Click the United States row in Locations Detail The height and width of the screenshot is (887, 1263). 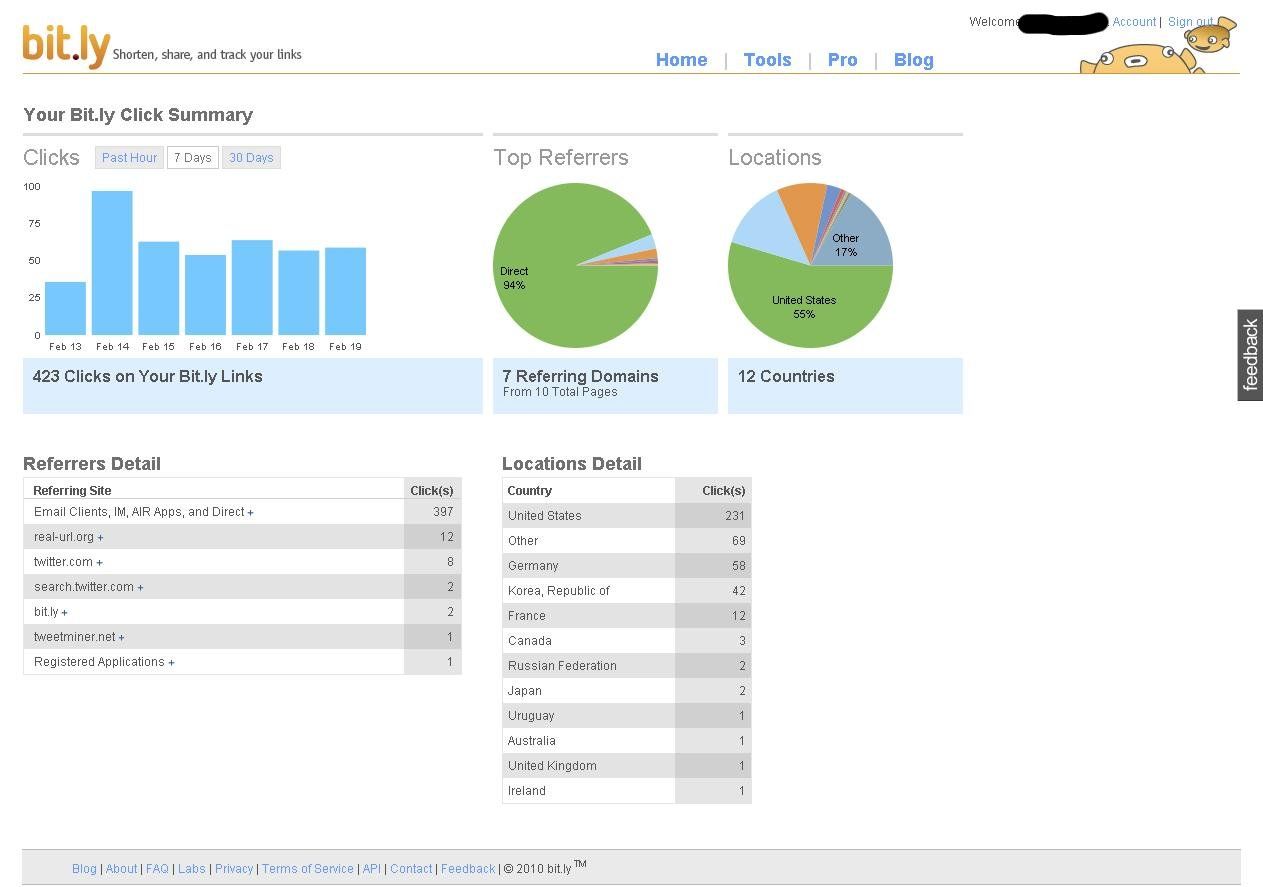627,516
